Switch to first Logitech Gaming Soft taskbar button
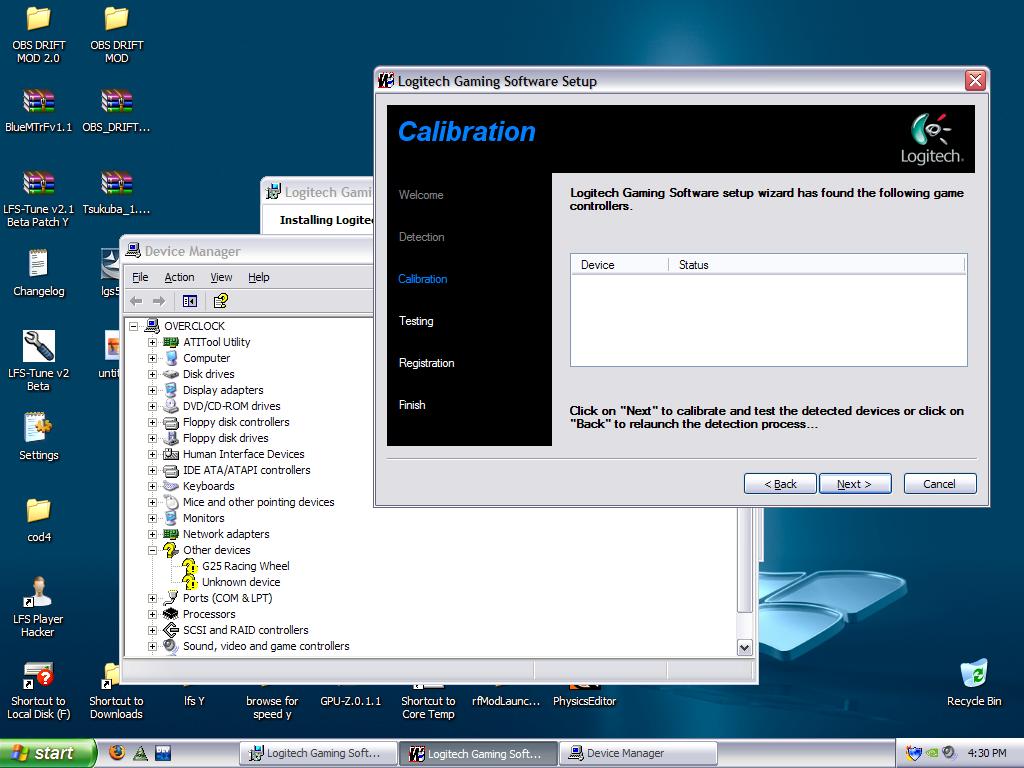This screenshot has width=1024, height=768. [x=318, y=753]
